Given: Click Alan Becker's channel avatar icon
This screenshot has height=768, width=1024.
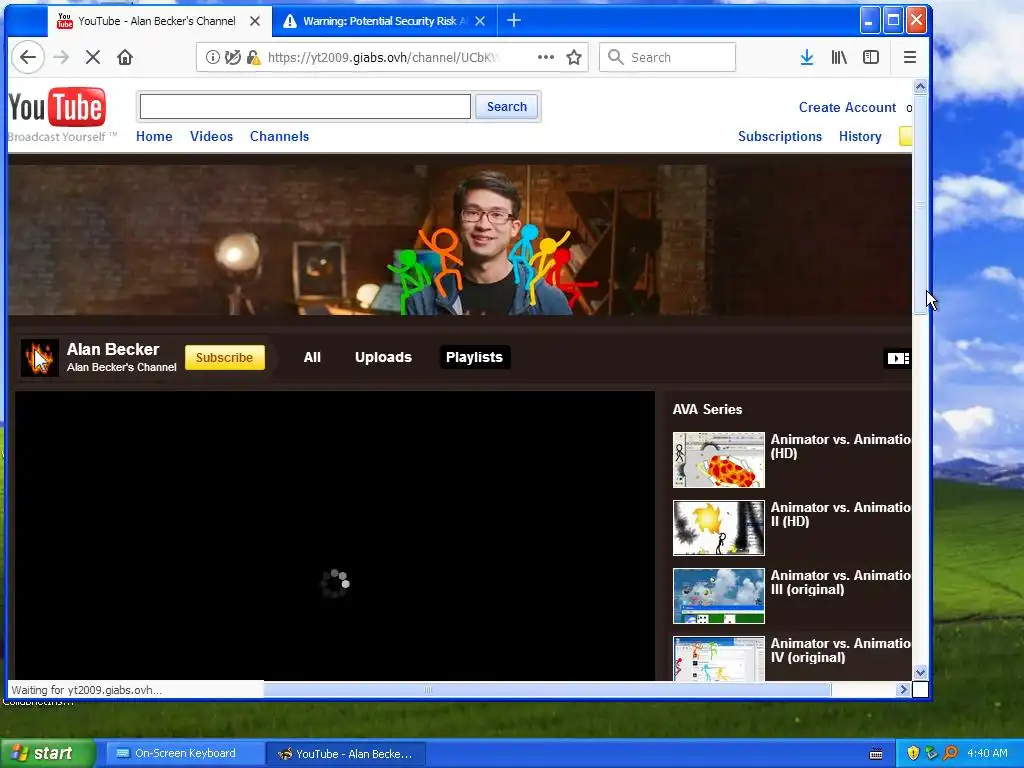Looking at the screenshot, I should (40, 358).
